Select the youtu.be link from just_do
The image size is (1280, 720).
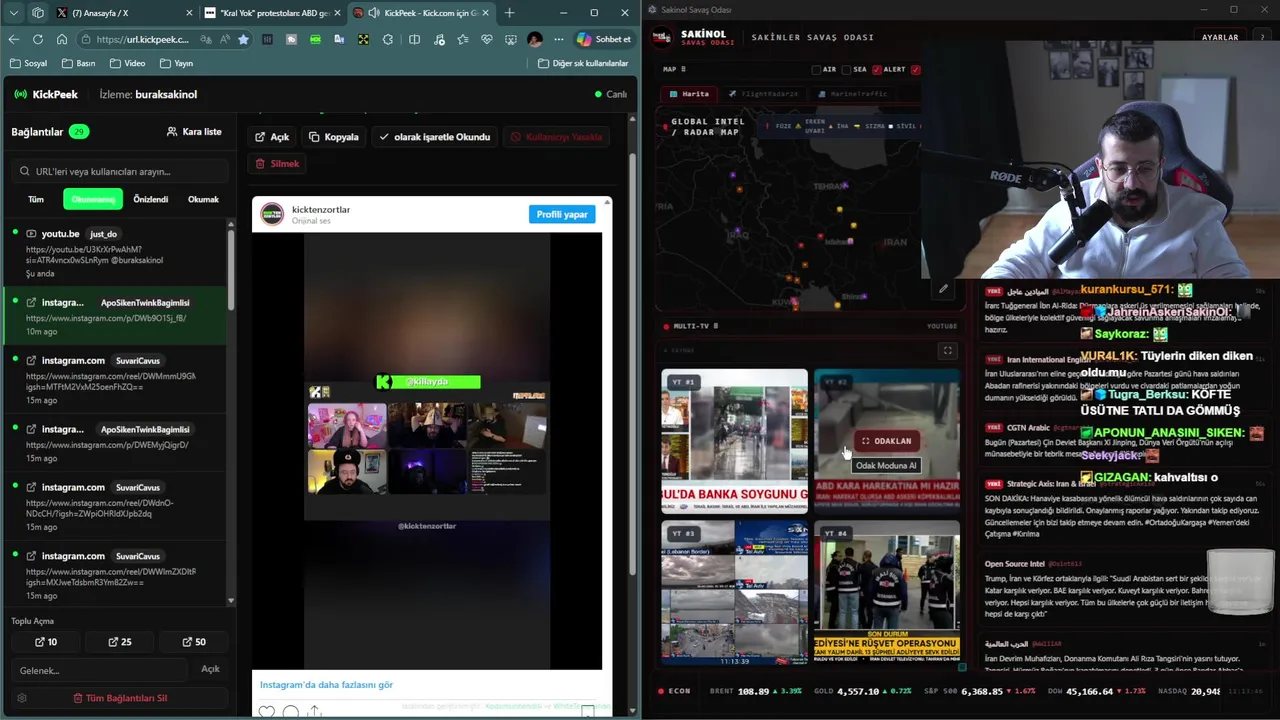[115, 253]
